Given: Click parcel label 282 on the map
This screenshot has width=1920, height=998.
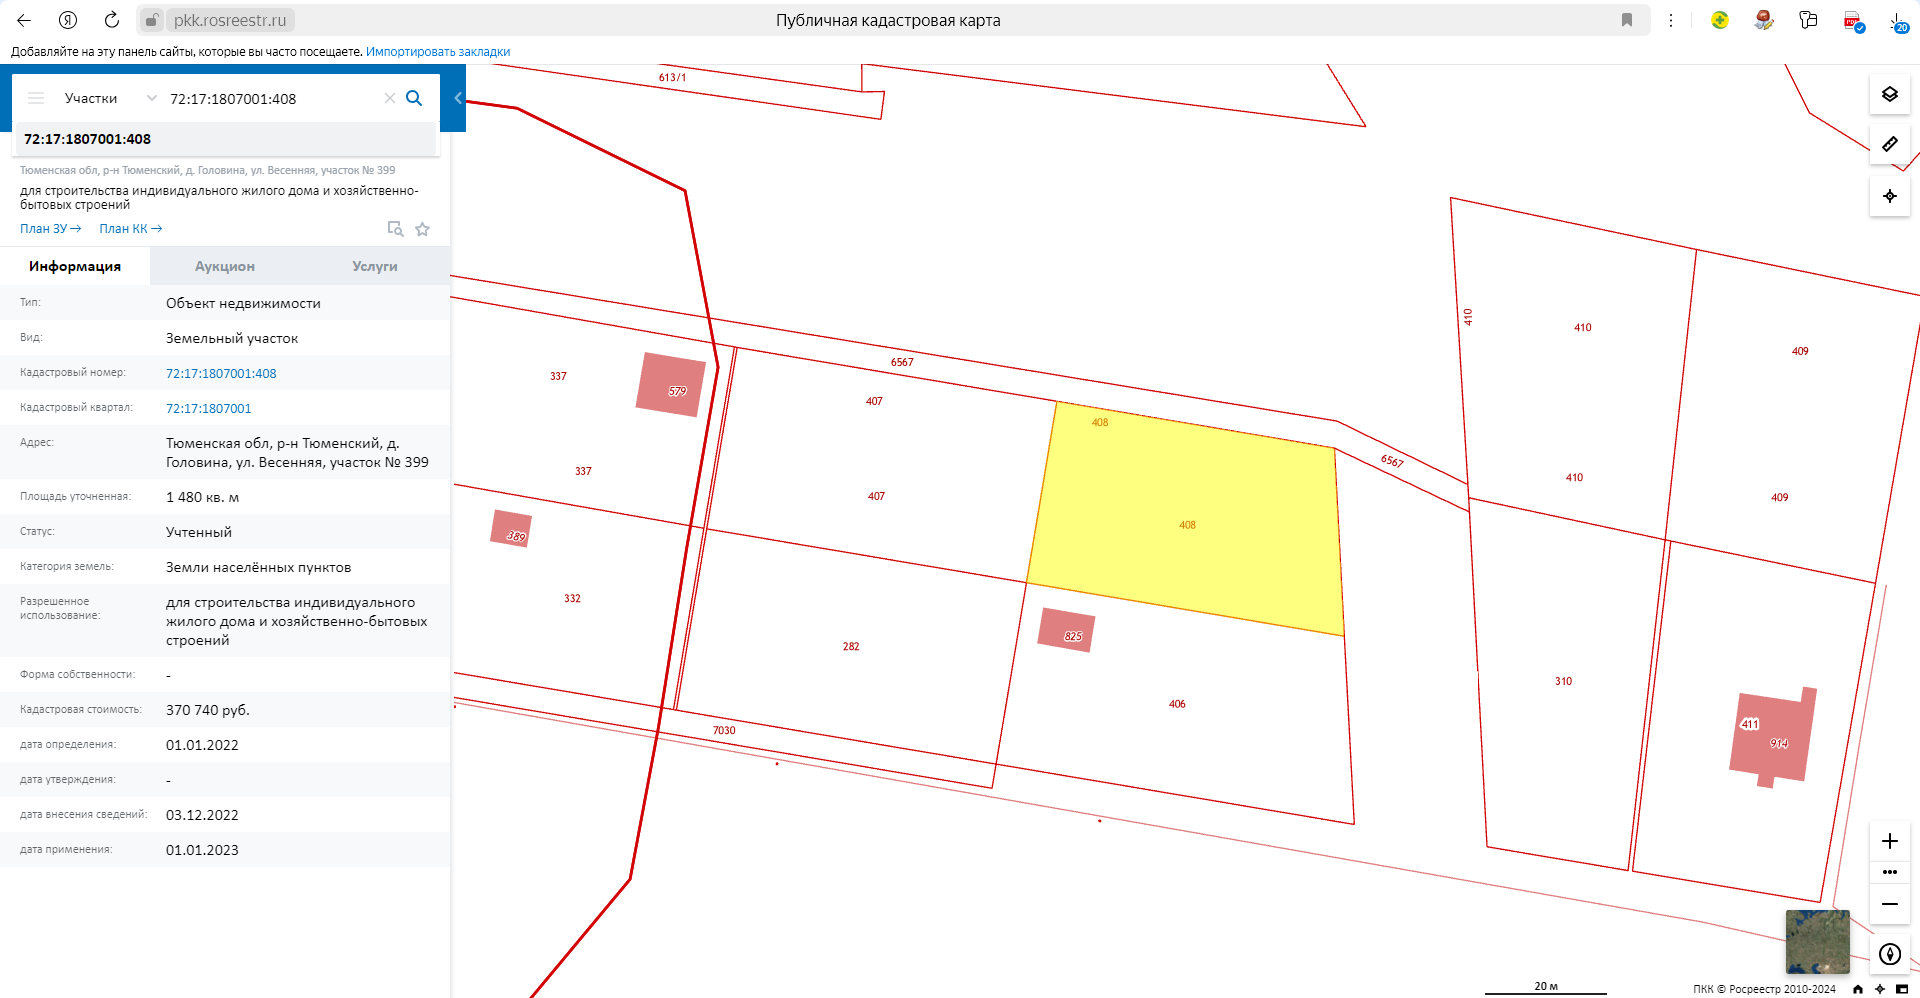Looking at the screenshot, I should point(851,646).
